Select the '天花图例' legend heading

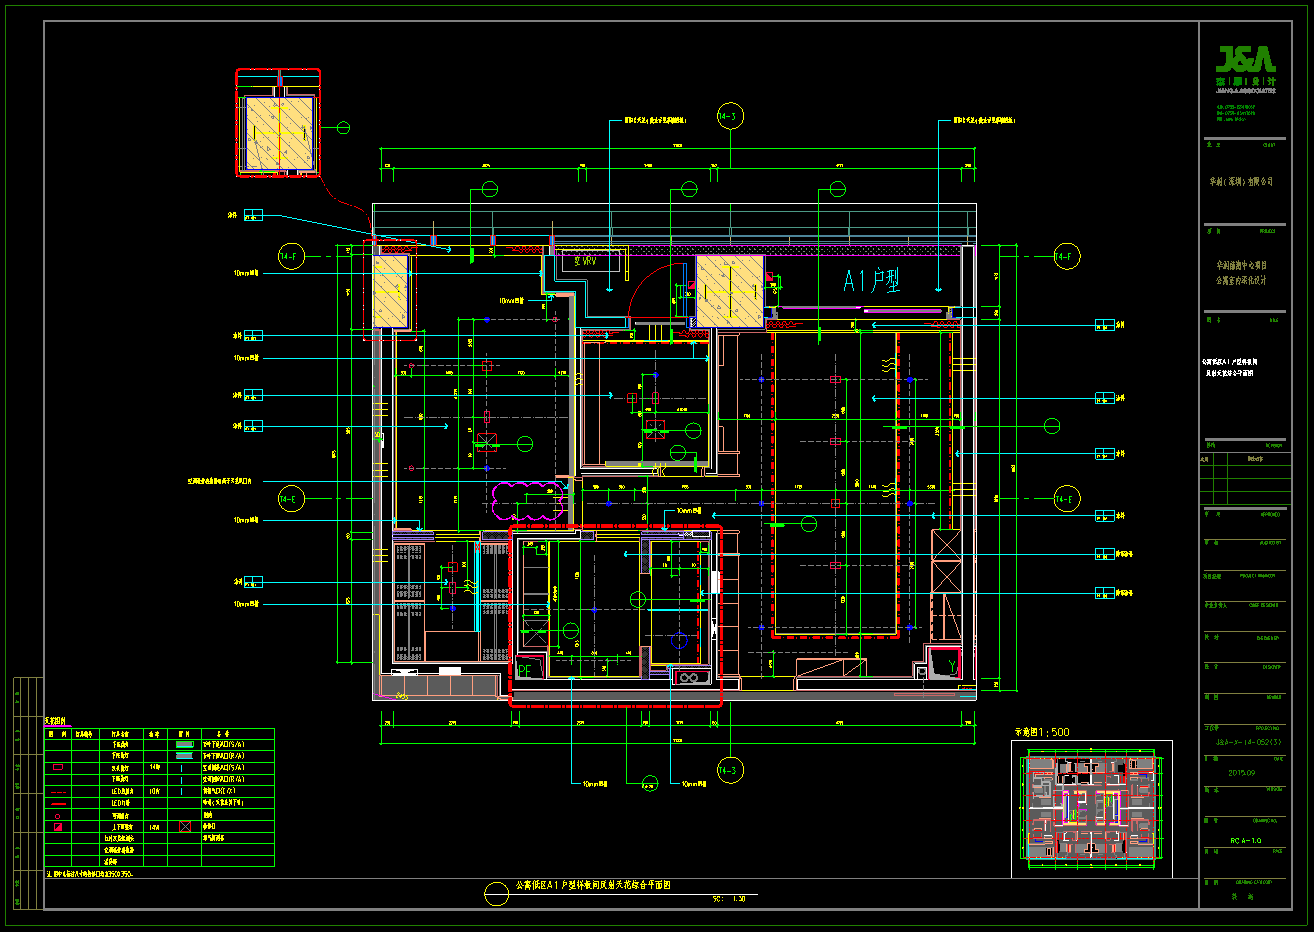click(x=56, y=721)
